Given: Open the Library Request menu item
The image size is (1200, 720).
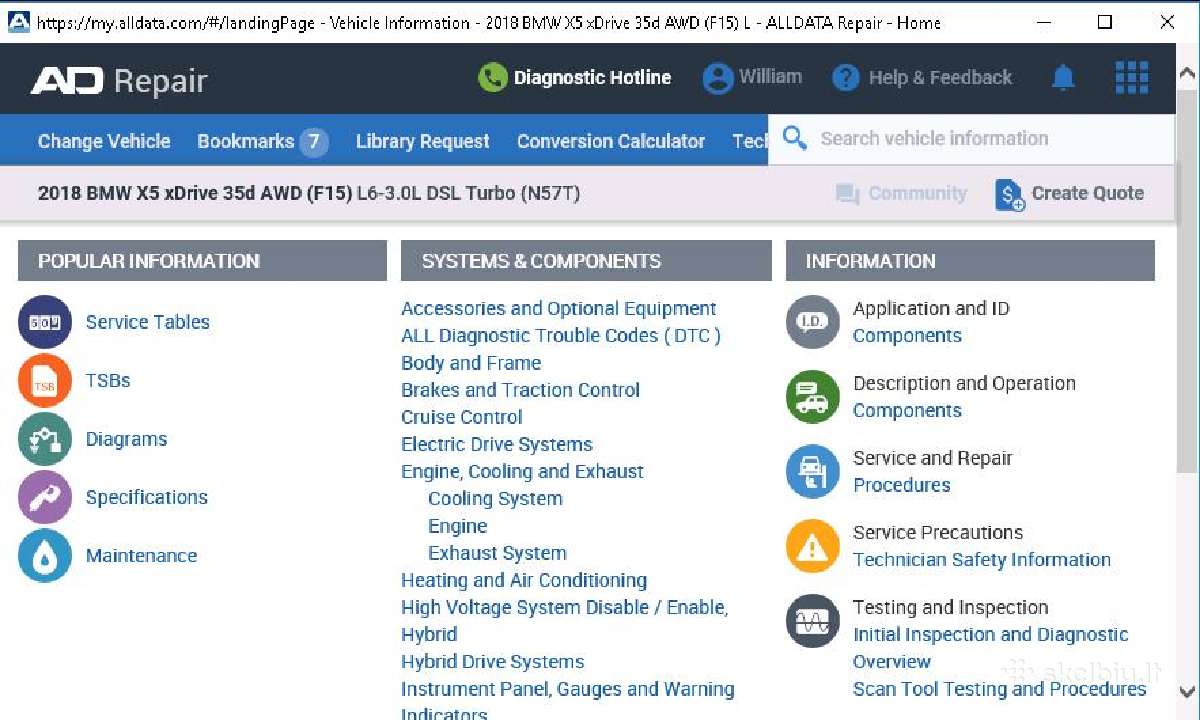Looking at the screenshot, I should tap(423, 141).
